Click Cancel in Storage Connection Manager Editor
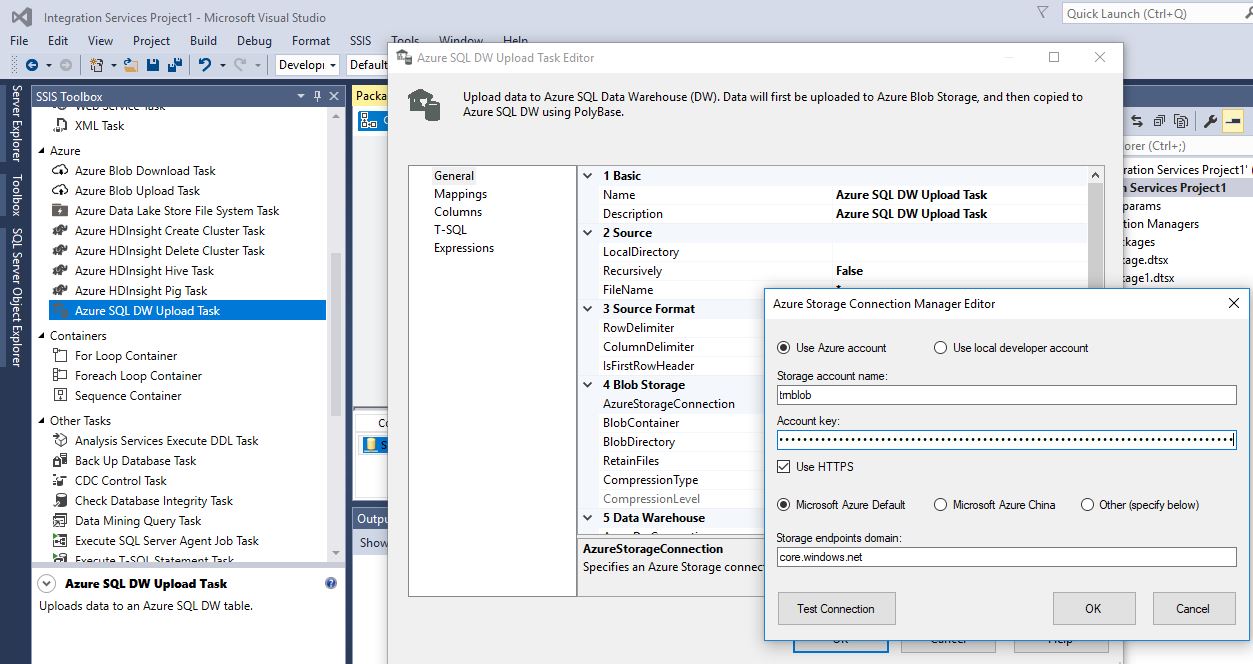Screen dimensions: 1253x664 tap(1192, 608)
